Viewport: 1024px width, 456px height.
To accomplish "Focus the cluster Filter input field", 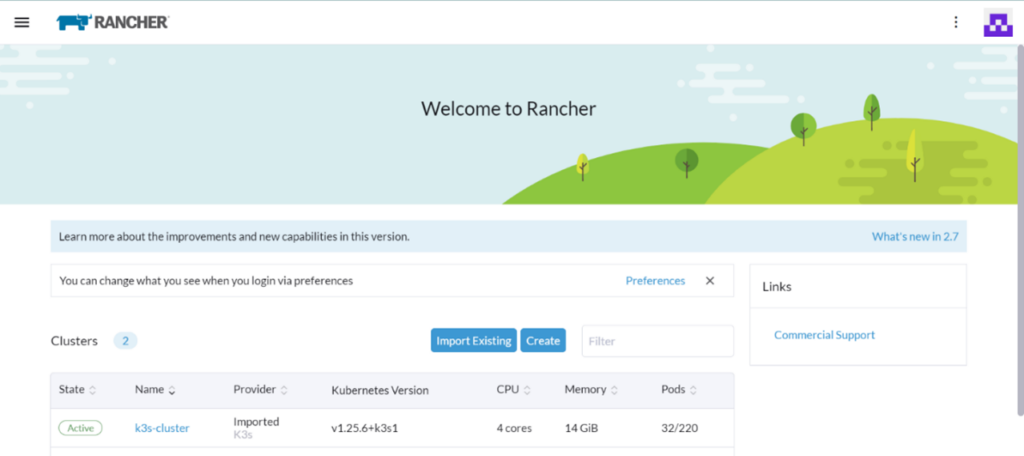I will click(657, 341).
